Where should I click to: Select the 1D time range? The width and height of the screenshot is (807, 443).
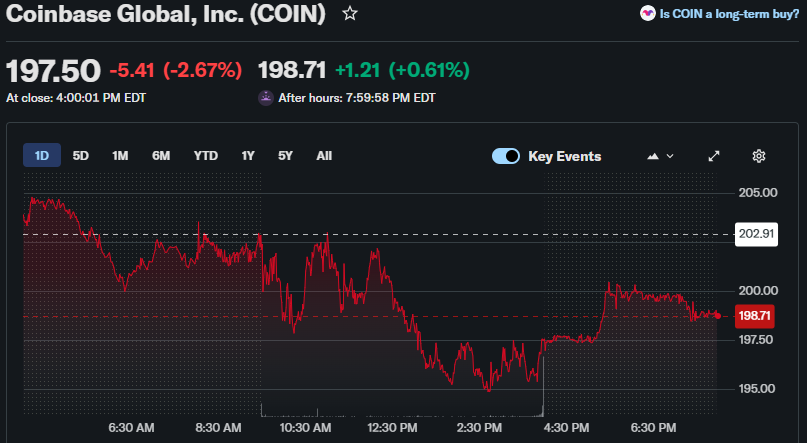coord(42,156)
